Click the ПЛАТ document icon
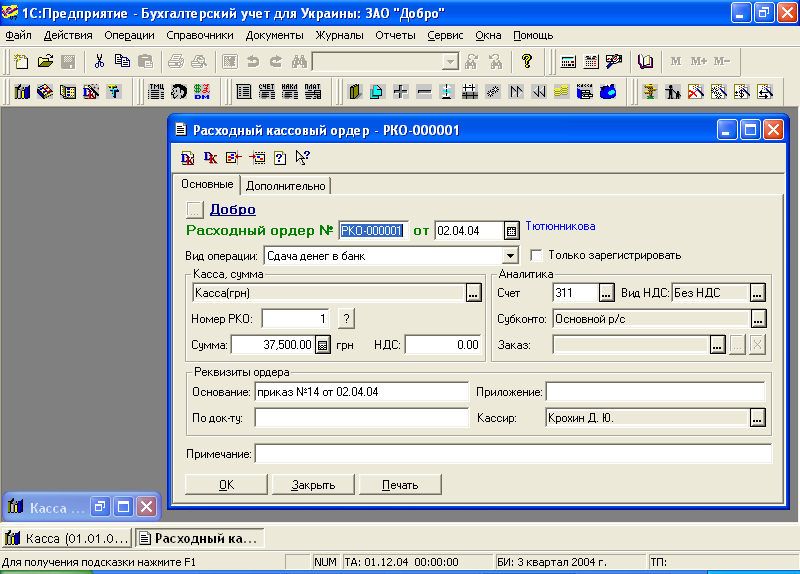Image resolution: width=800 pixels, height=574 pixels. (x=313, y=92)
